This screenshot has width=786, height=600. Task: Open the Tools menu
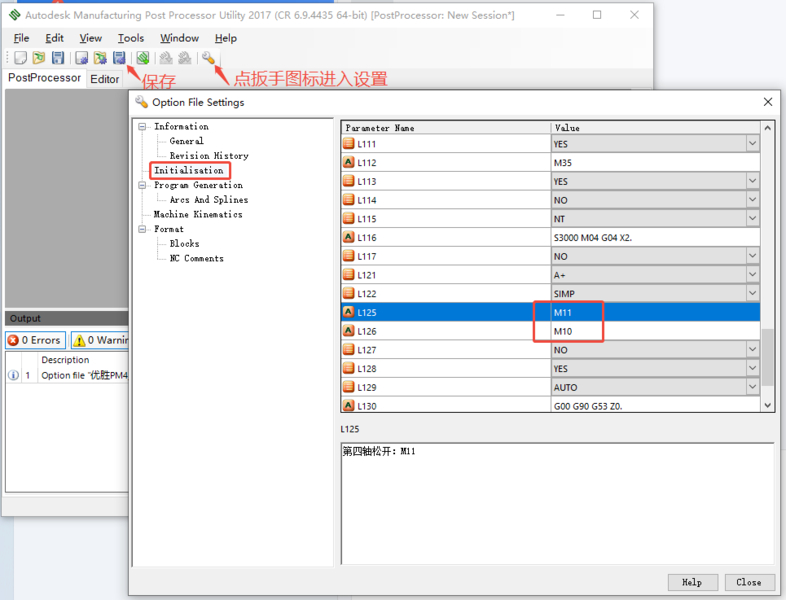131,38
